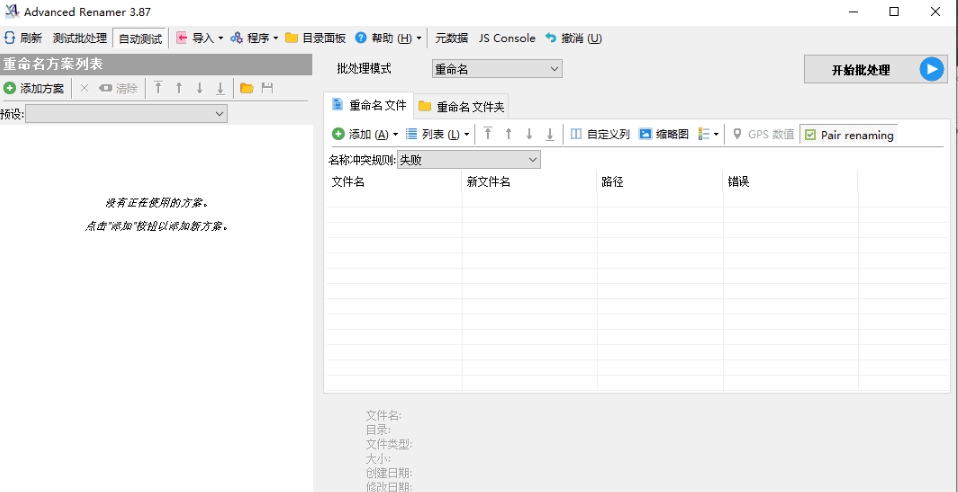Click the 撤消 (U) undo button
Image resolution: width=958 pixels, height=492 pixels.
[573, 38]
